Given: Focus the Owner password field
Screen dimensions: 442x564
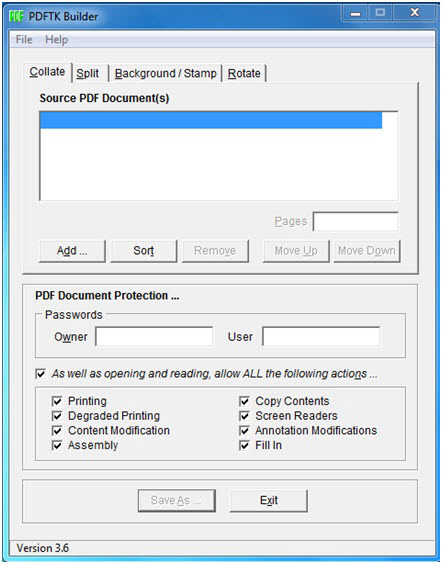Looking at the screenshot, I should click(154, 337).
